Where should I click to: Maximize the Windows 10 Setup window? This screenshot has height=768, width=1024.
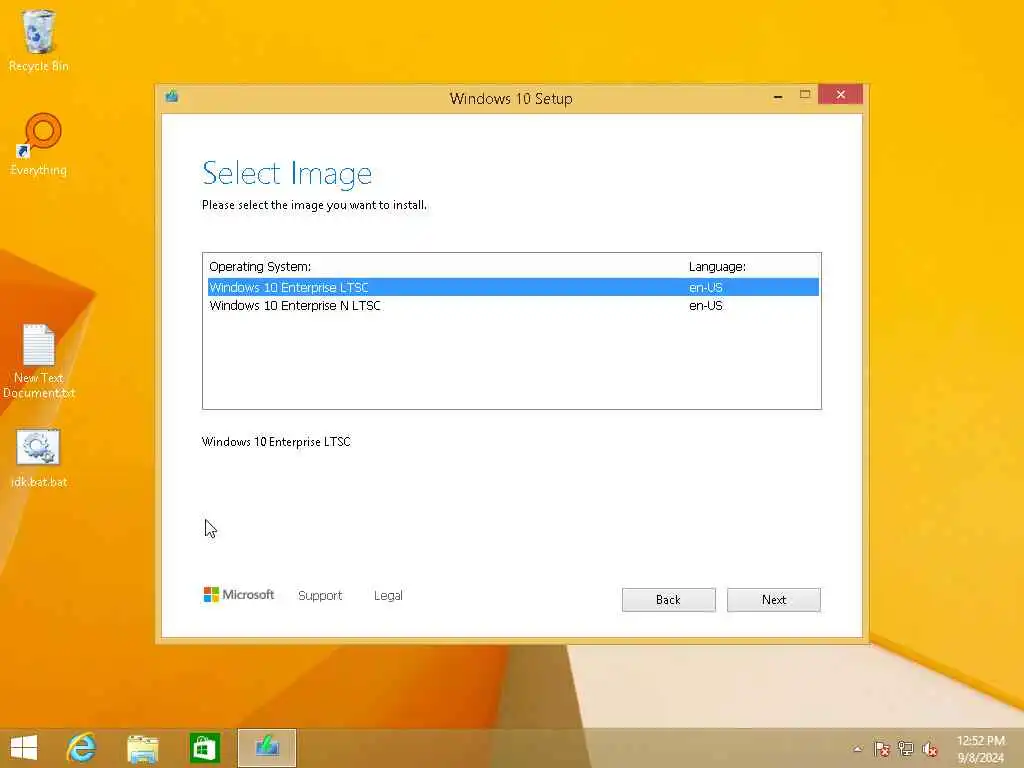coord(805,95)
